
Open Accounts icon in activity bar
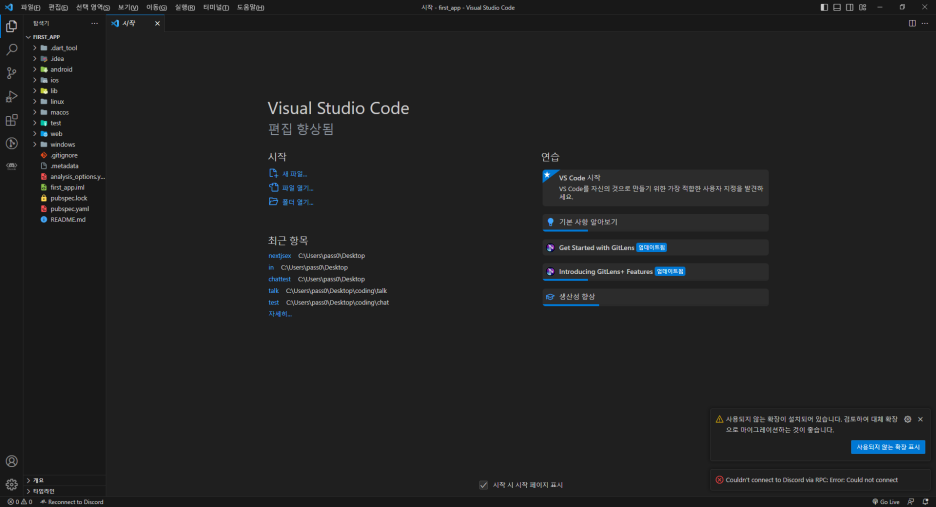pyautogui.click(x=11, y=461)
